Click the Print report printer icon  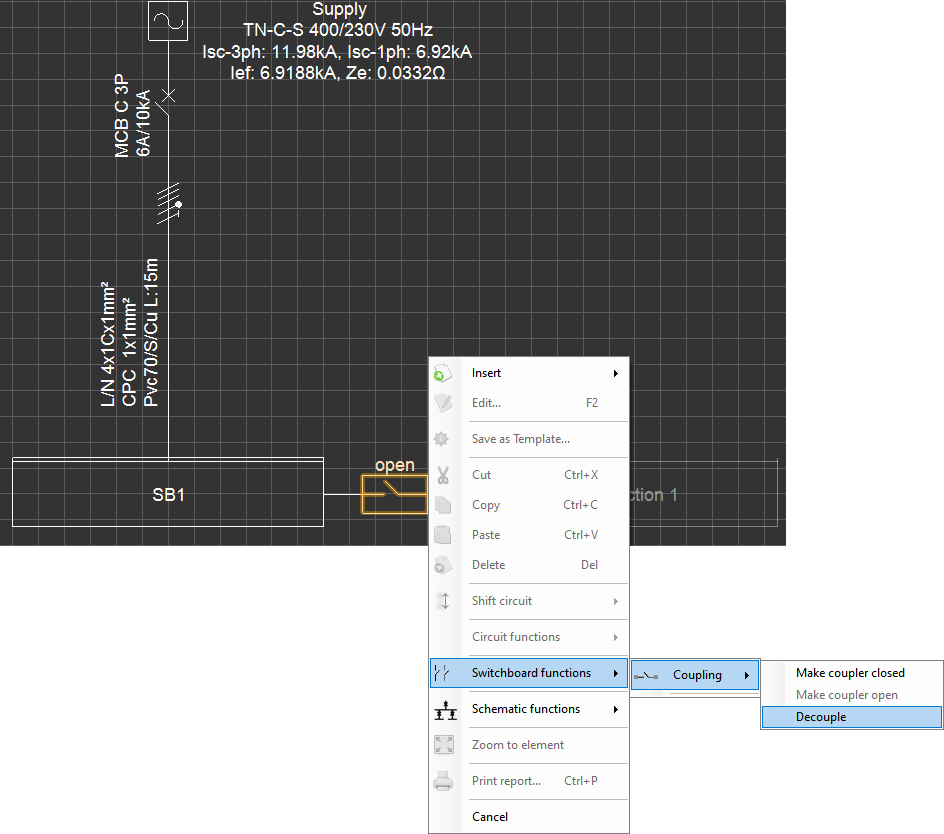pos(443,781)
